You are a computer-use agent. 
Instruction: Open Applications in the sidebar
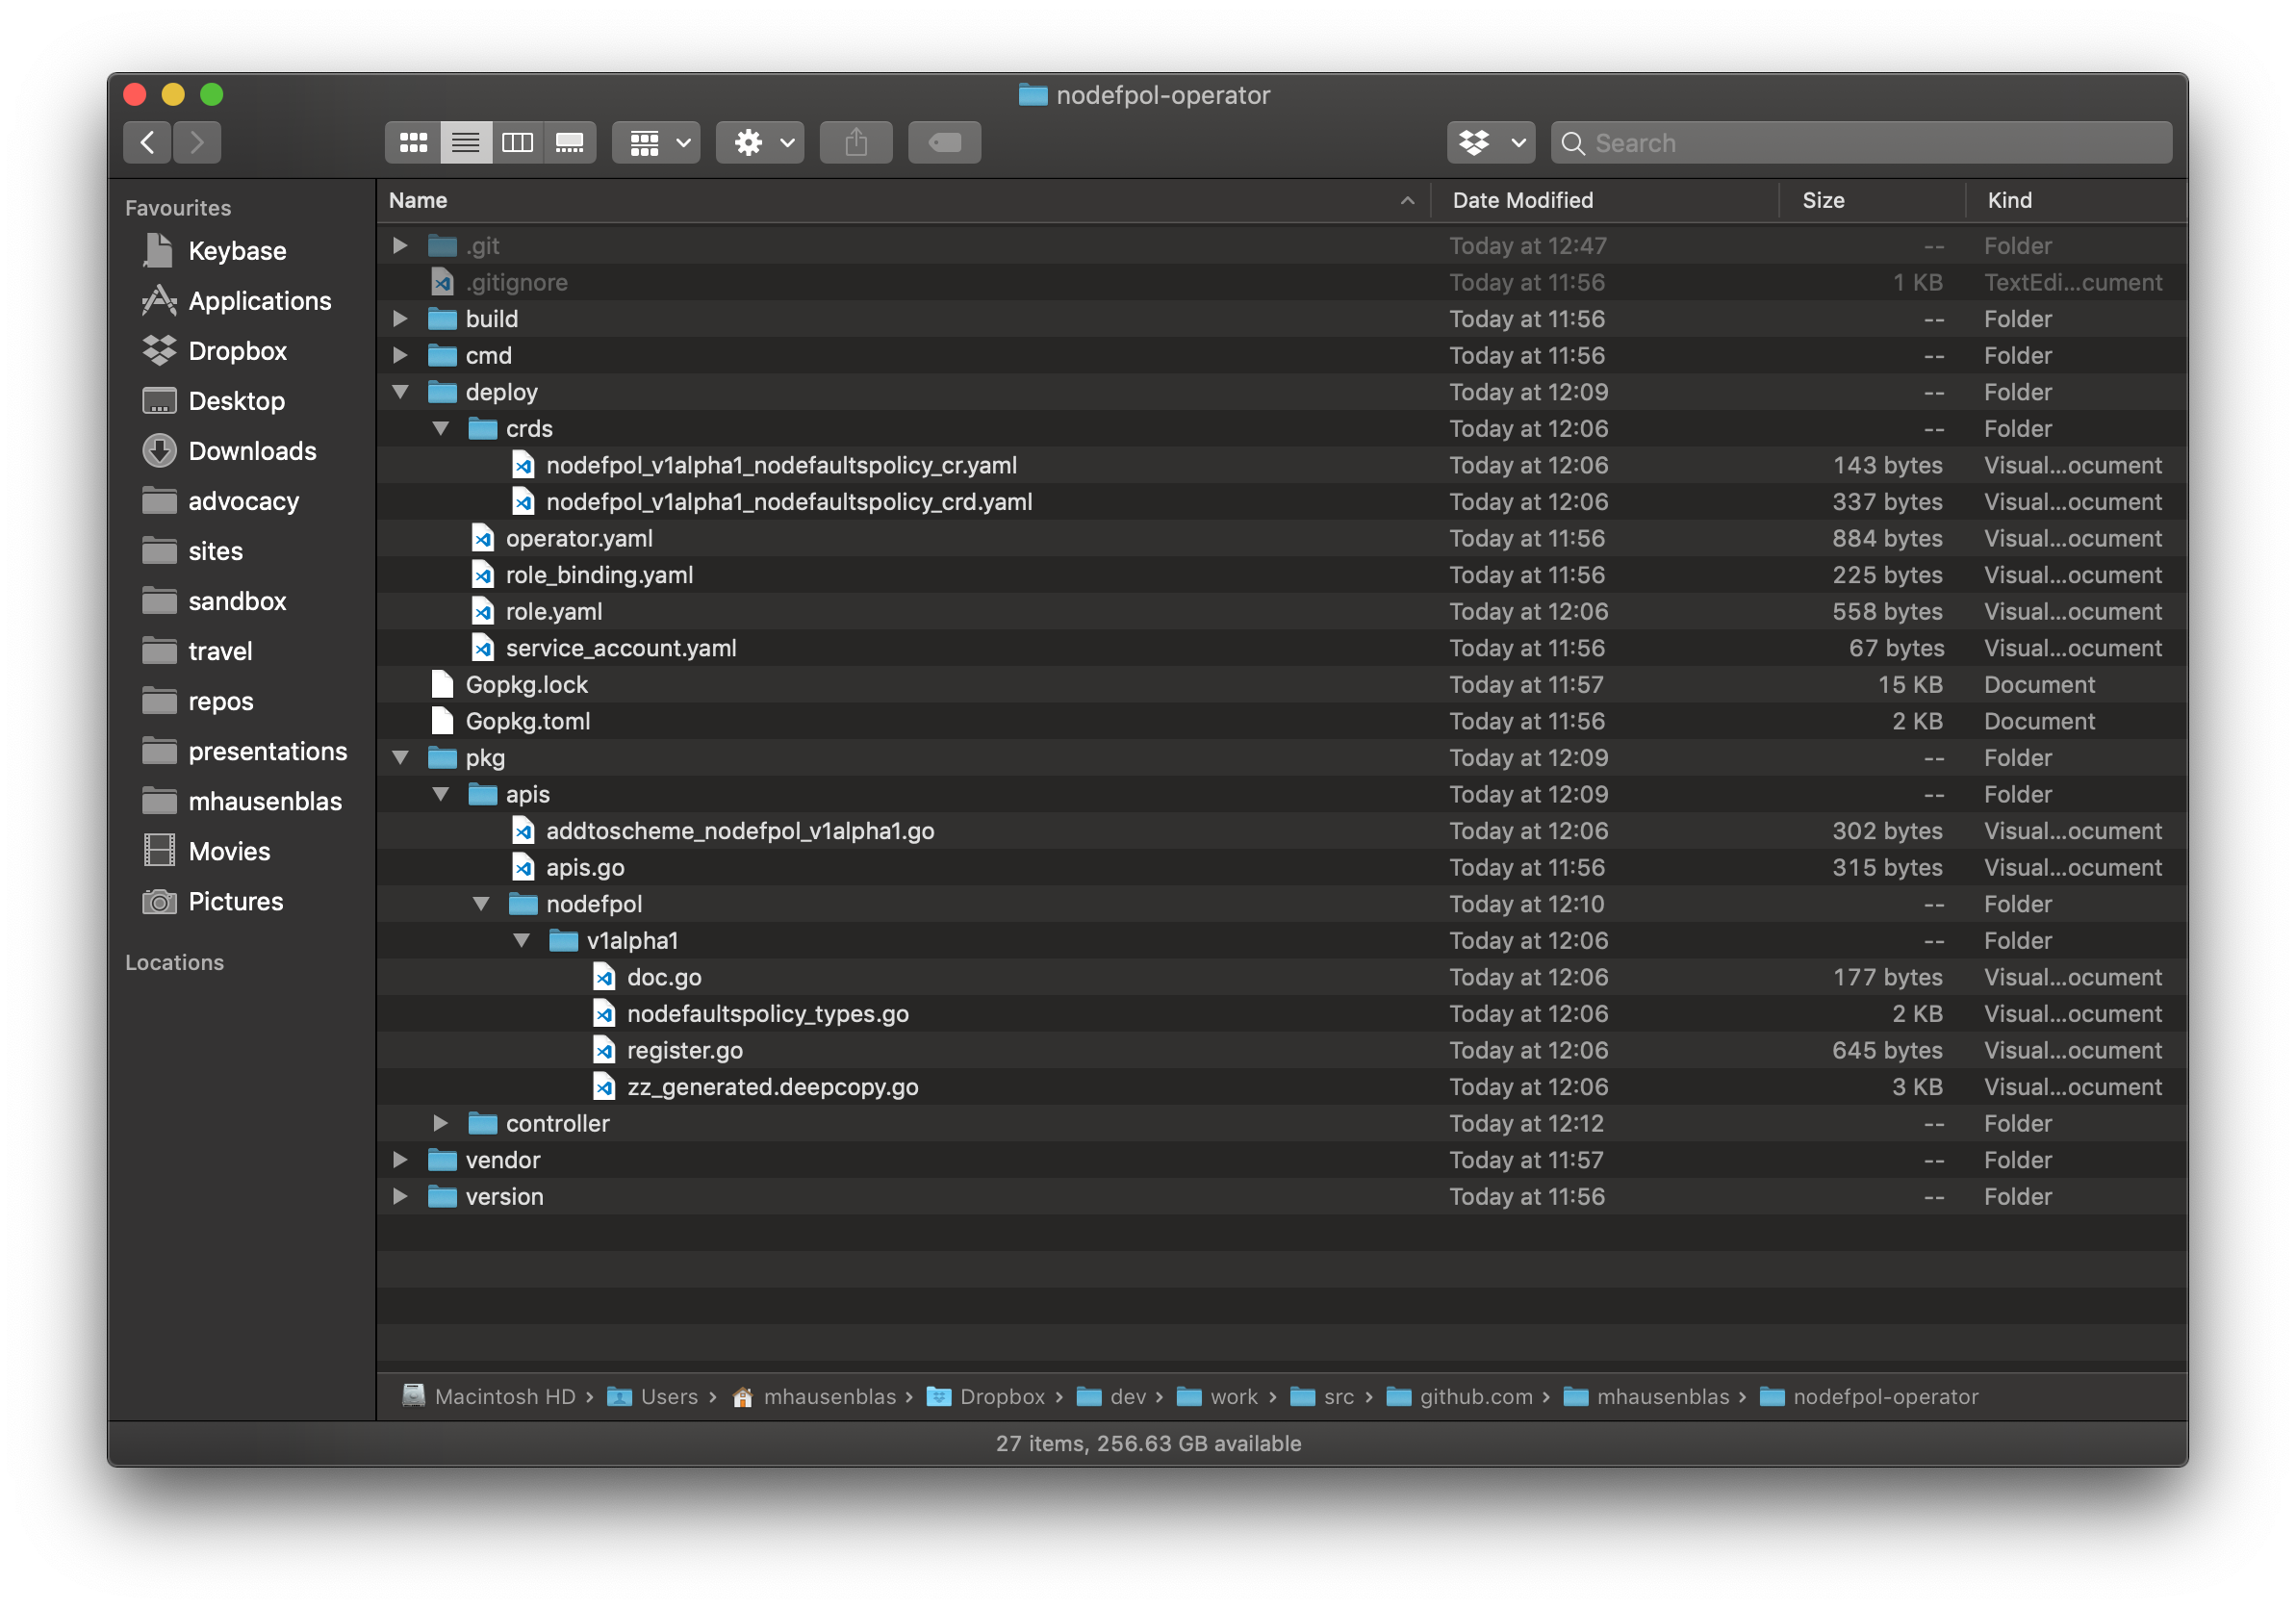pos(259,301)
